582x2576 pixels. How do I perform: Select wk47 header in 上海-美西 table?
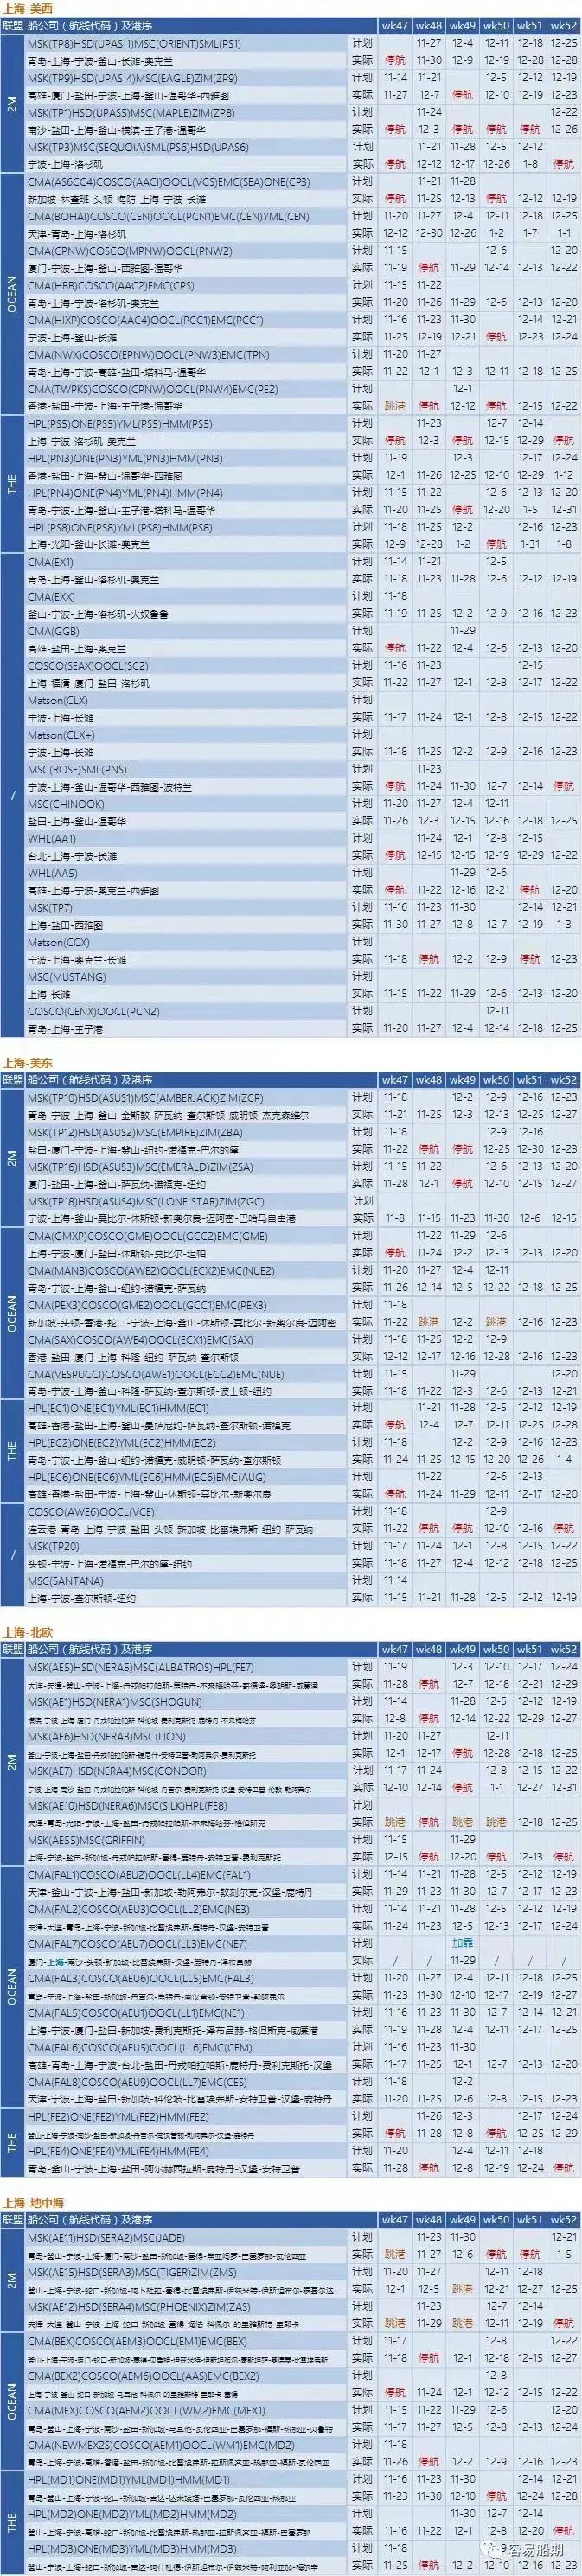395,26
